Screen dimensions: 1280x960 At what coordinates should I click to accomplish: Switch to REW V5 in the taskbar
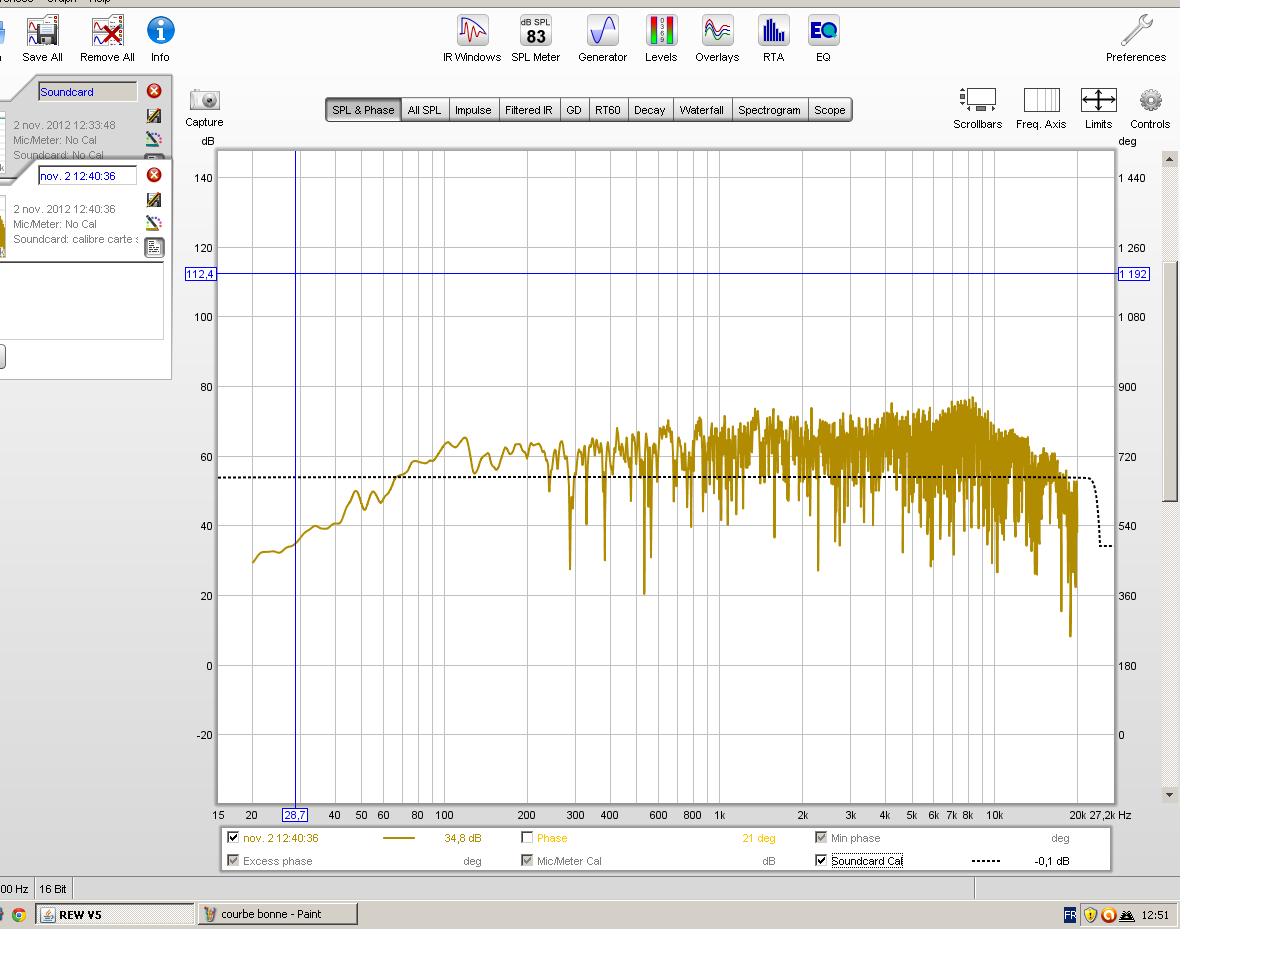point(115,914)
